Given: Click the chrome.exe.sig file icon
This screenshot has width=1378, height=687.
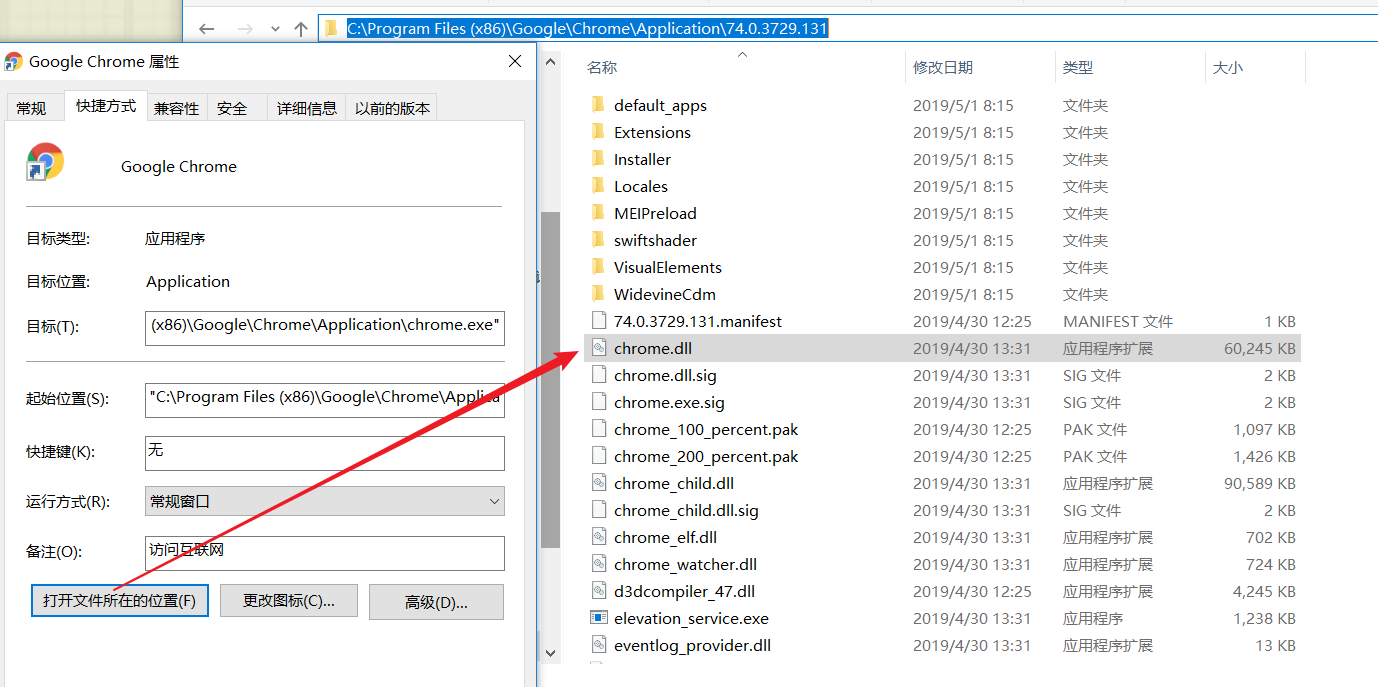Looking at the screenshot, I should pos(598,402).
